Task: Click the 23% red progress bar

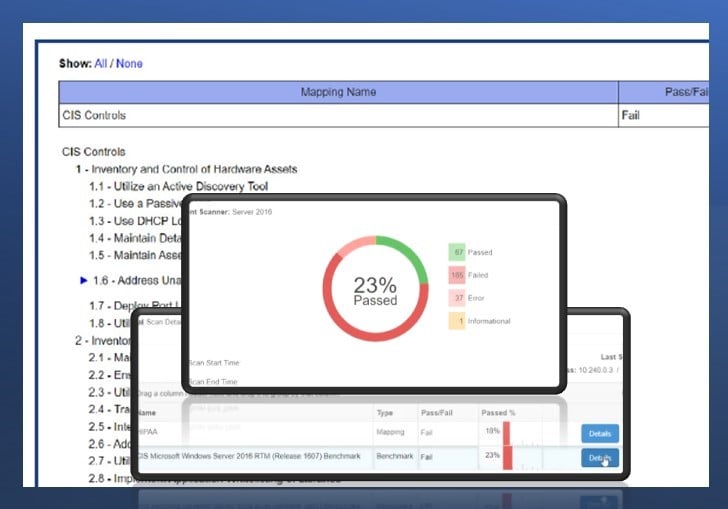Action: [x=507, y=457]
